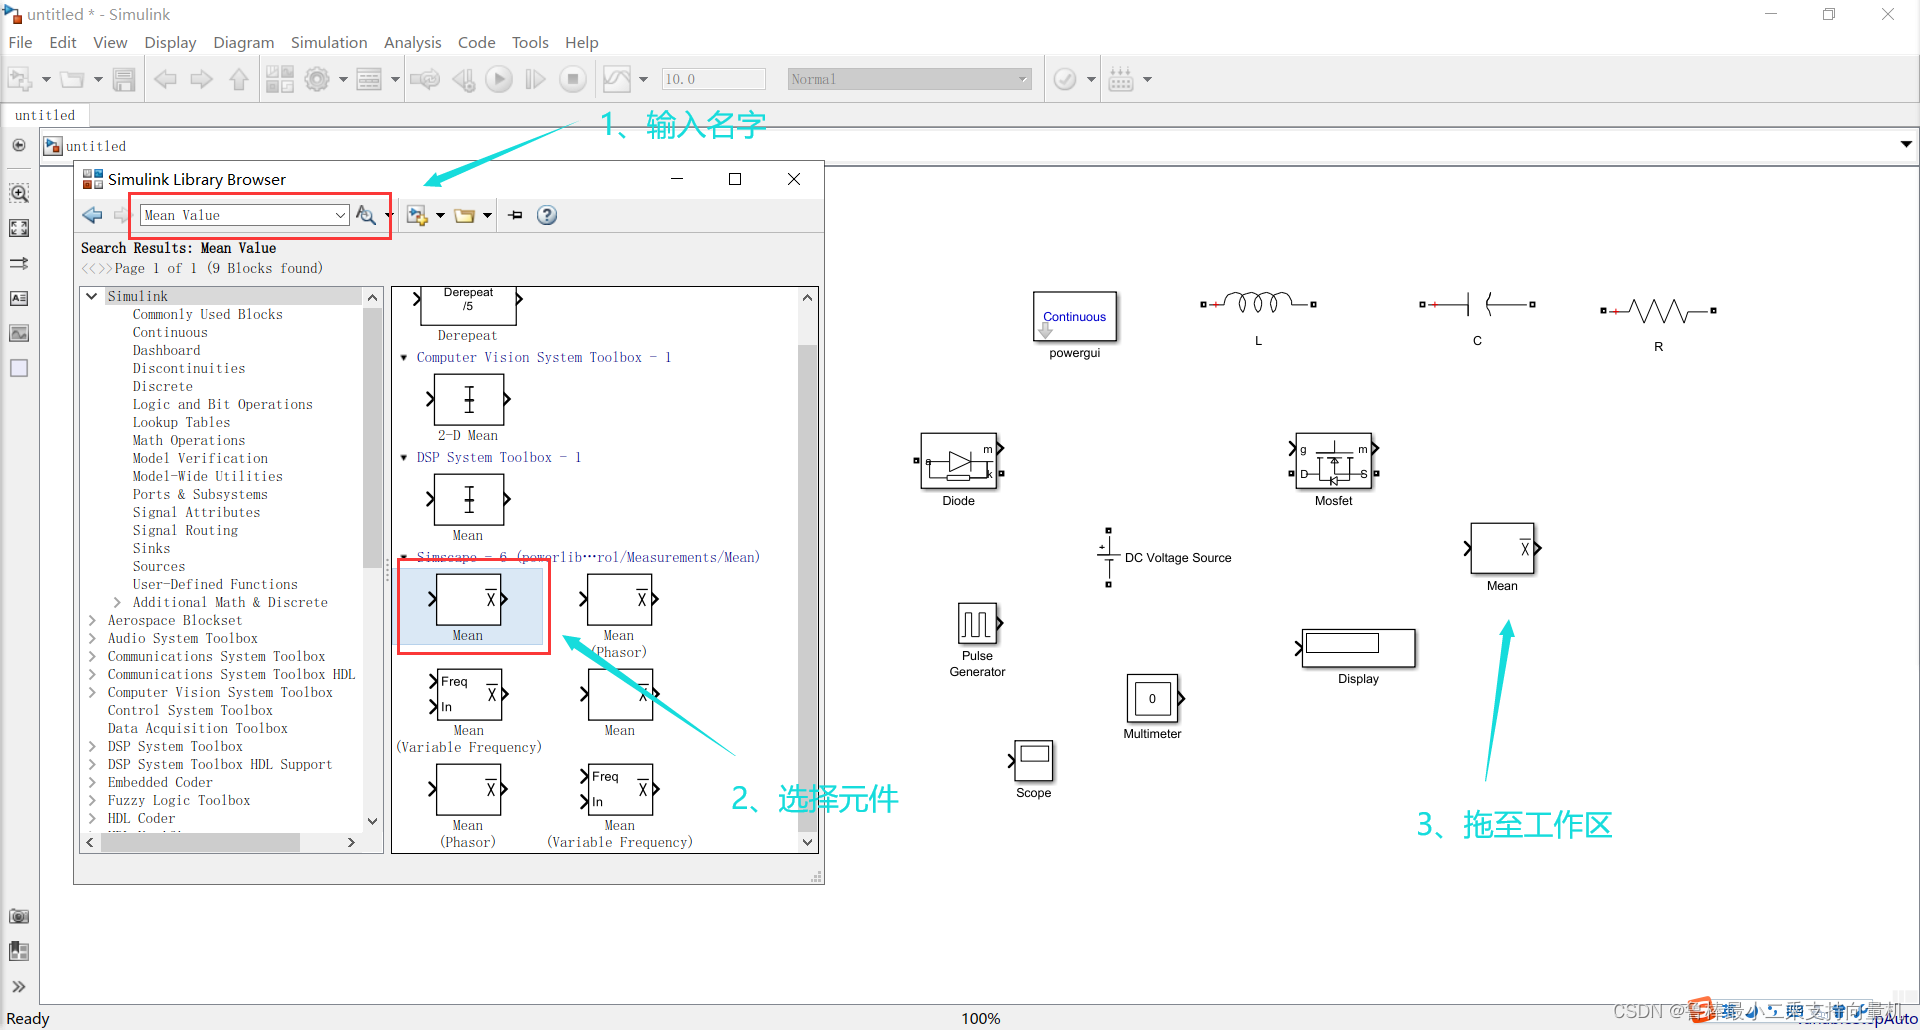The width and height of the screenshot is (1920, 1030).
Task: Expand the palette with double chevron
Action: click(x=19, y=987)
